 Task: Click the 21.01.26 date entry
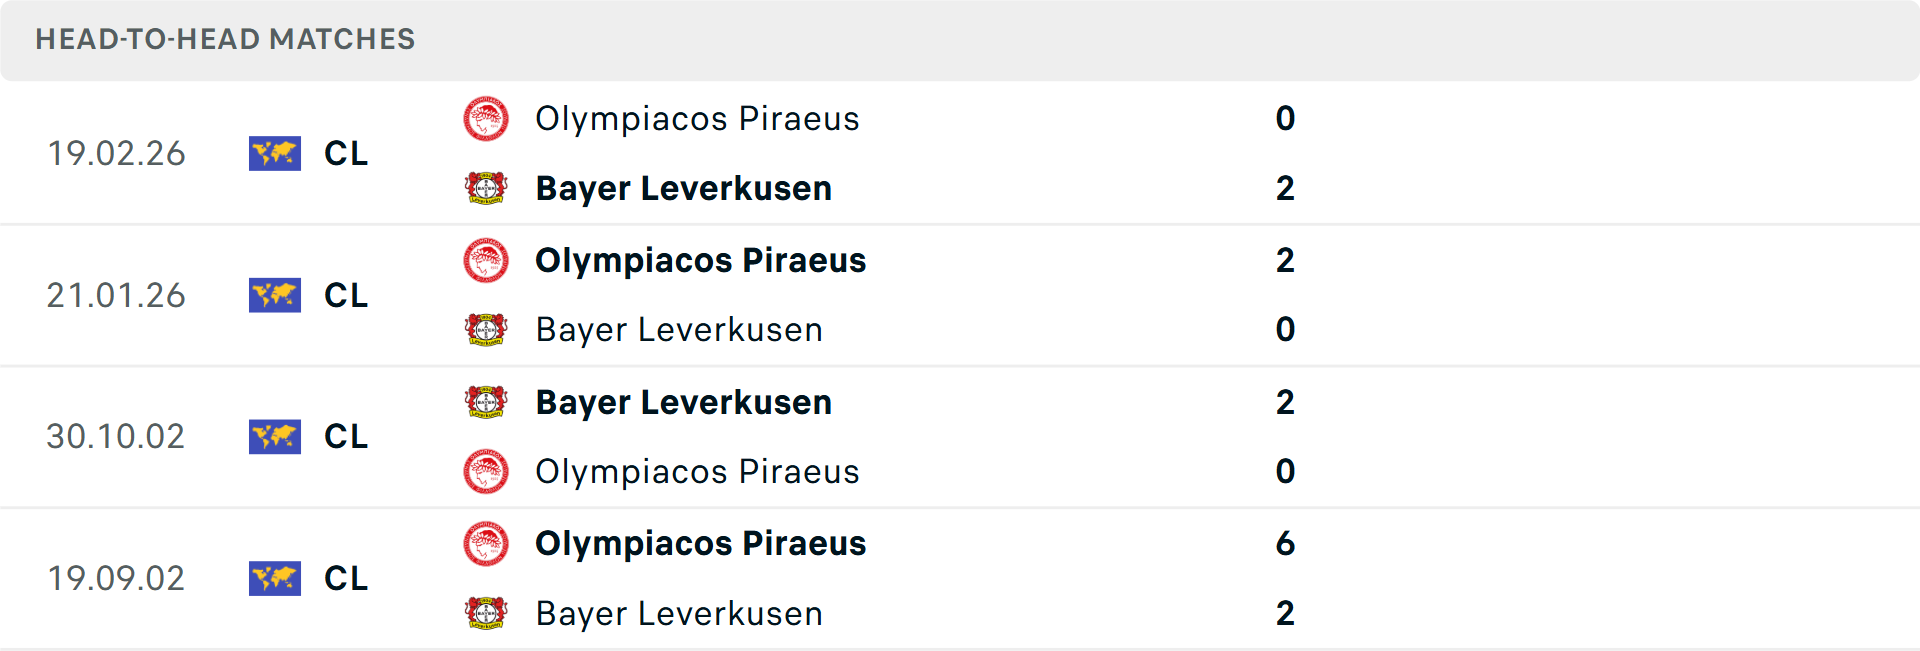pyautogui.click(x=116, y=295)
